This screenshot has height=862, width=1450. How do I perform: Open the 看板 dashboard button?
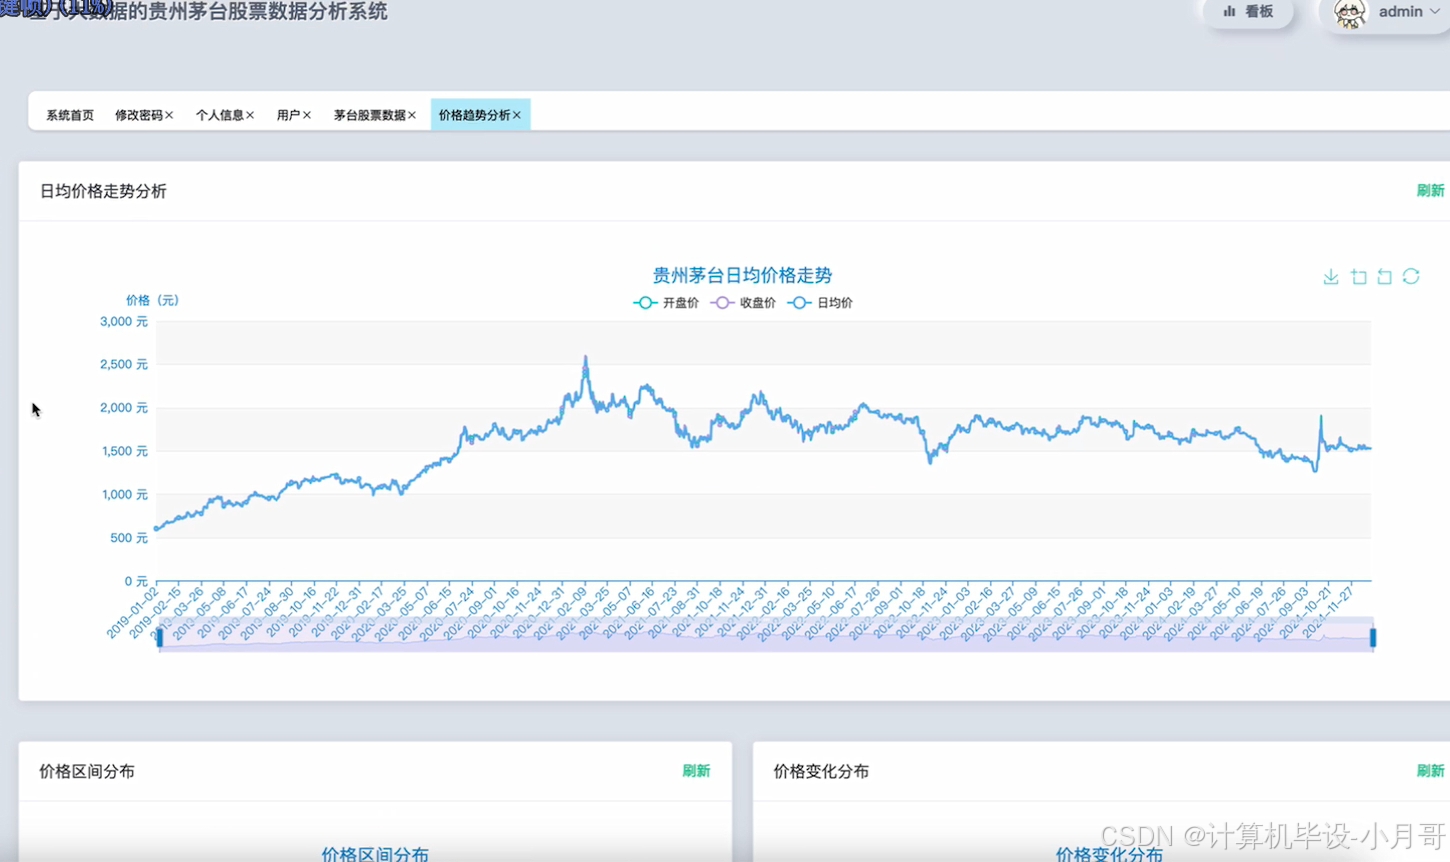[x=1248, y=12]
